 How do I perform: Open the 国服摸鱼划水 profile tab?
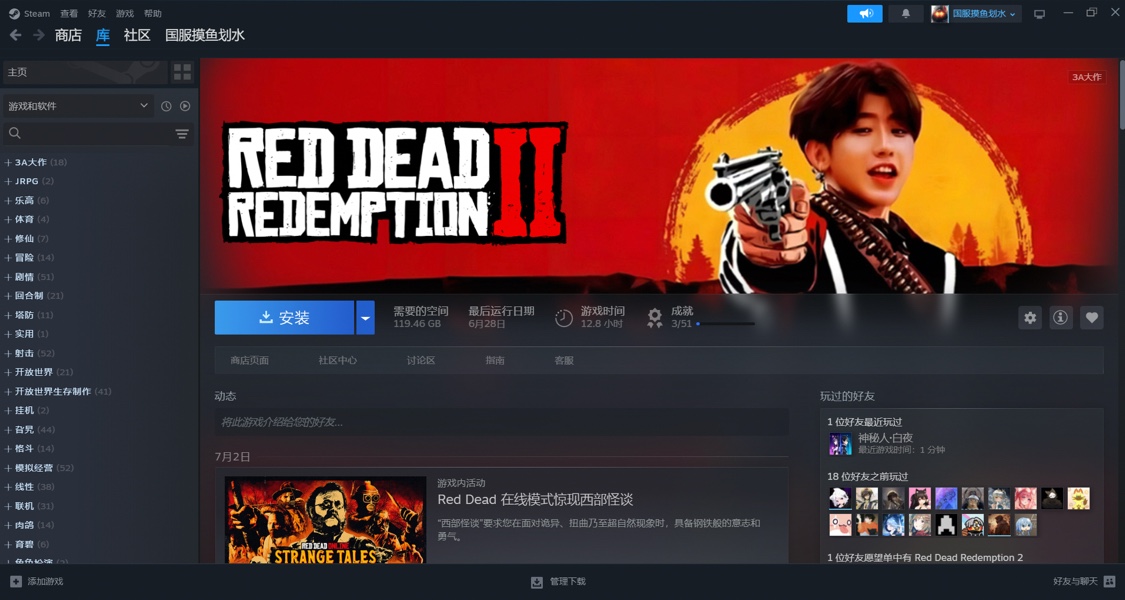[x=205, y=35]
